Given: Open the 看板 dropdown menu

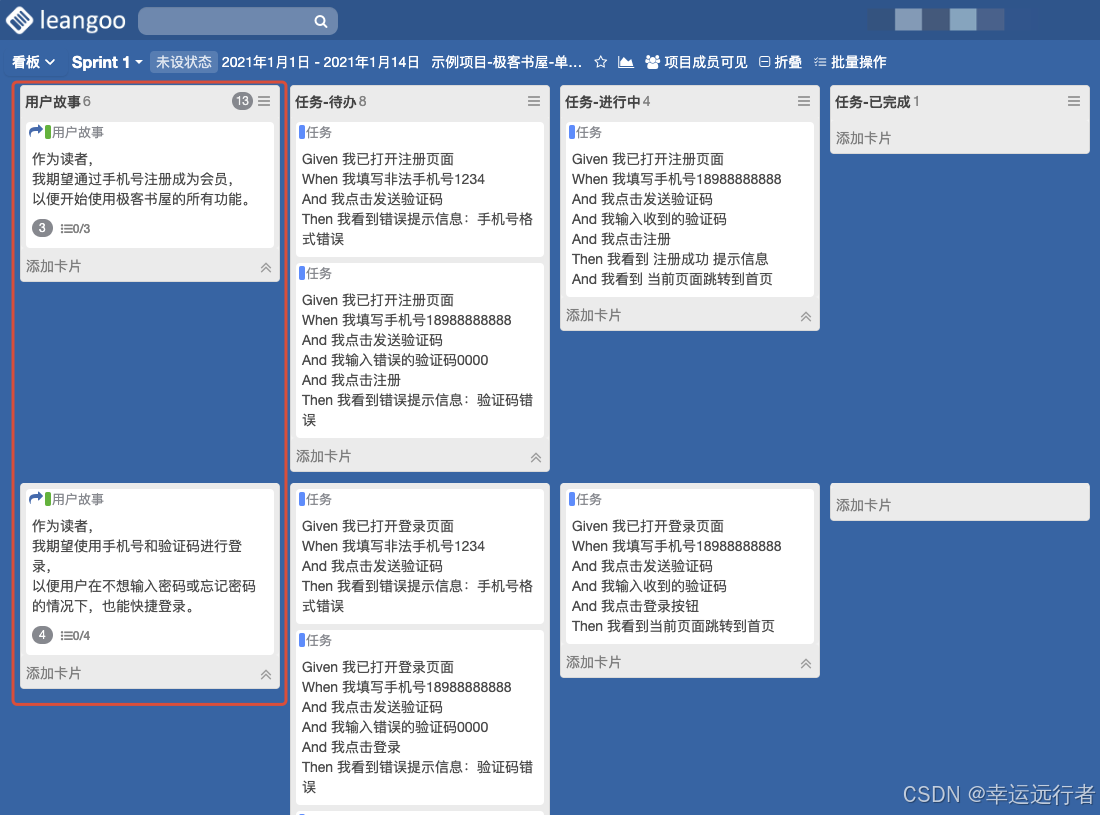Looking at the screenshot, I should pyautogui.click(x=33, y=62).
